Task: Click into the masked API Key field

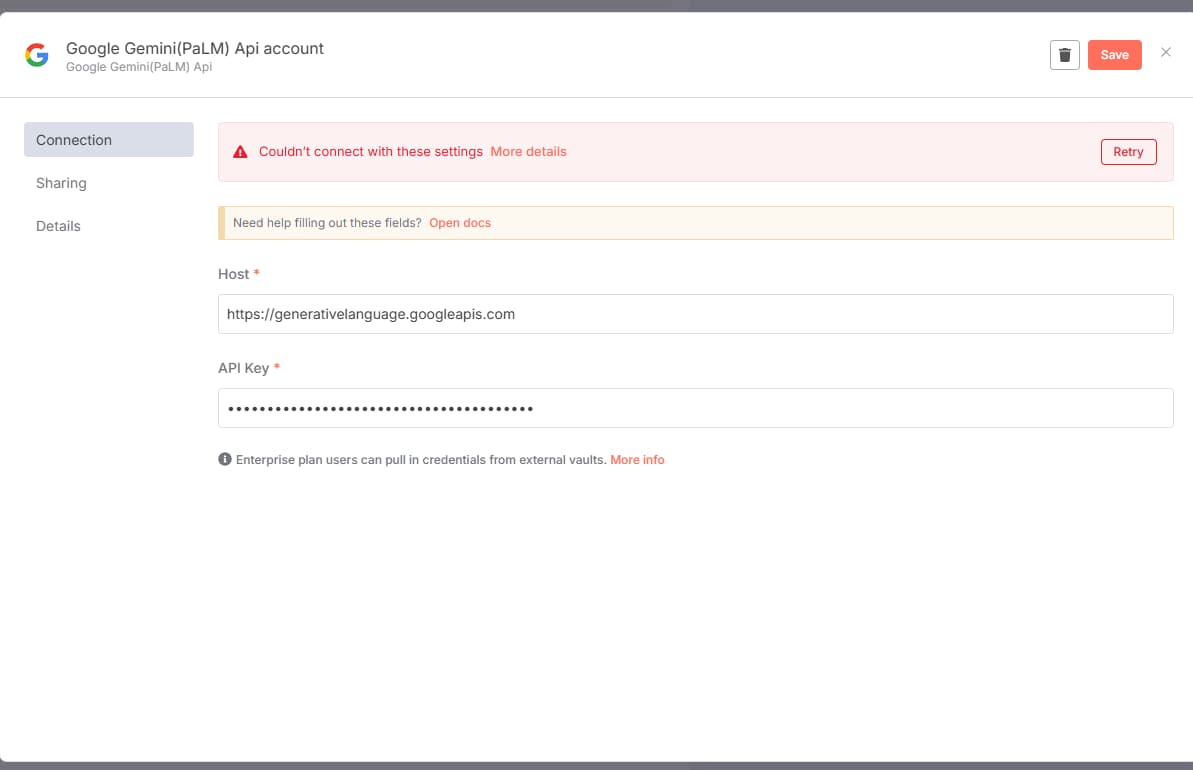Action: 695,408
